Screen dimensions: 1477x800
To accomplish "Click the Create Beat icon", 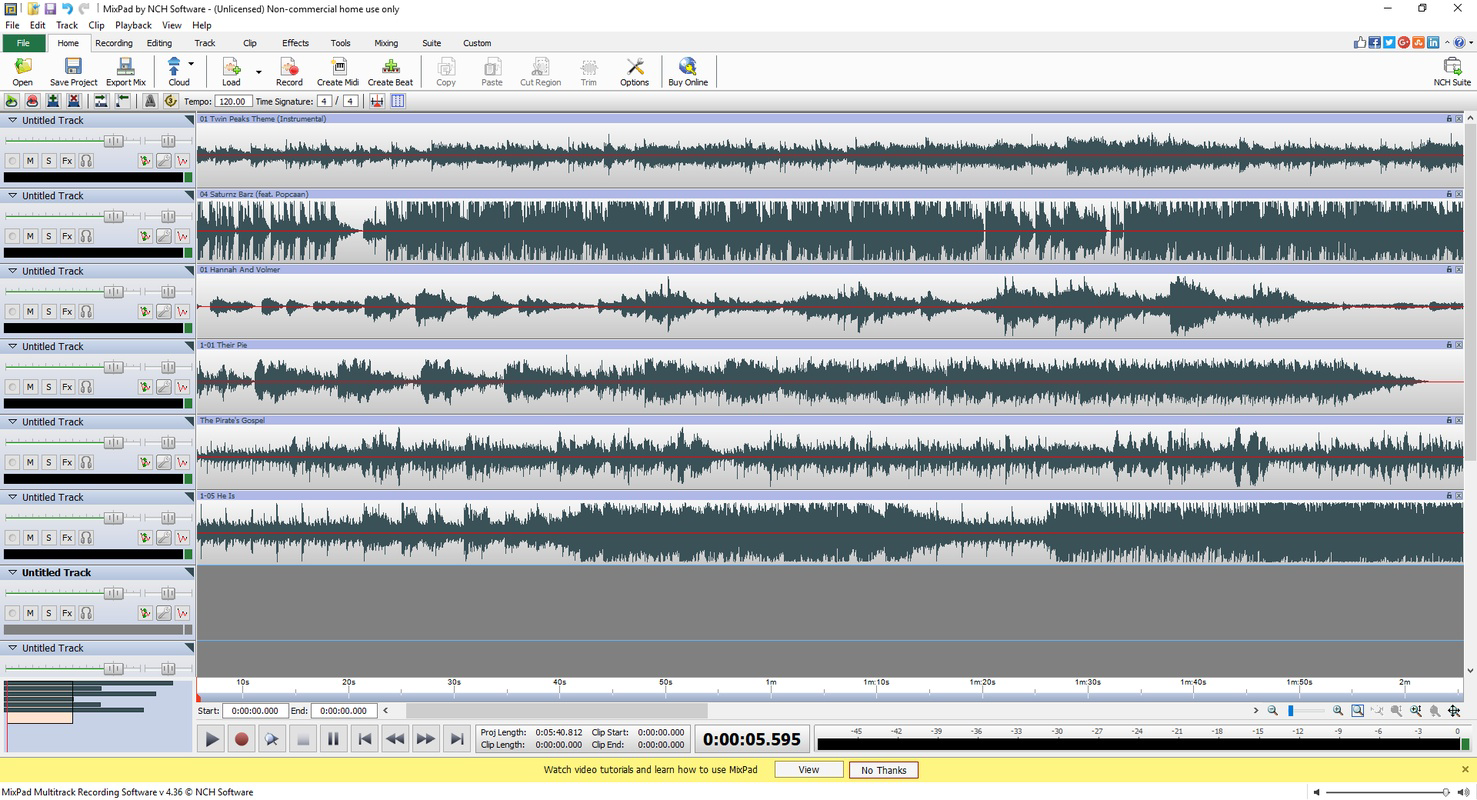I will pyautogui.click(x=390, y=71).
